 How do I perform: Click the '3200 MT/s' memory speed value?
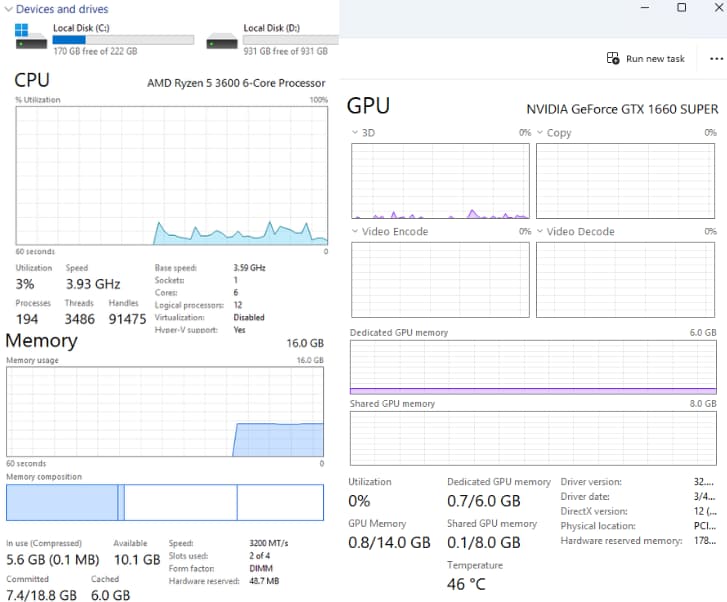pyautogui.click(x=269, y=543)
